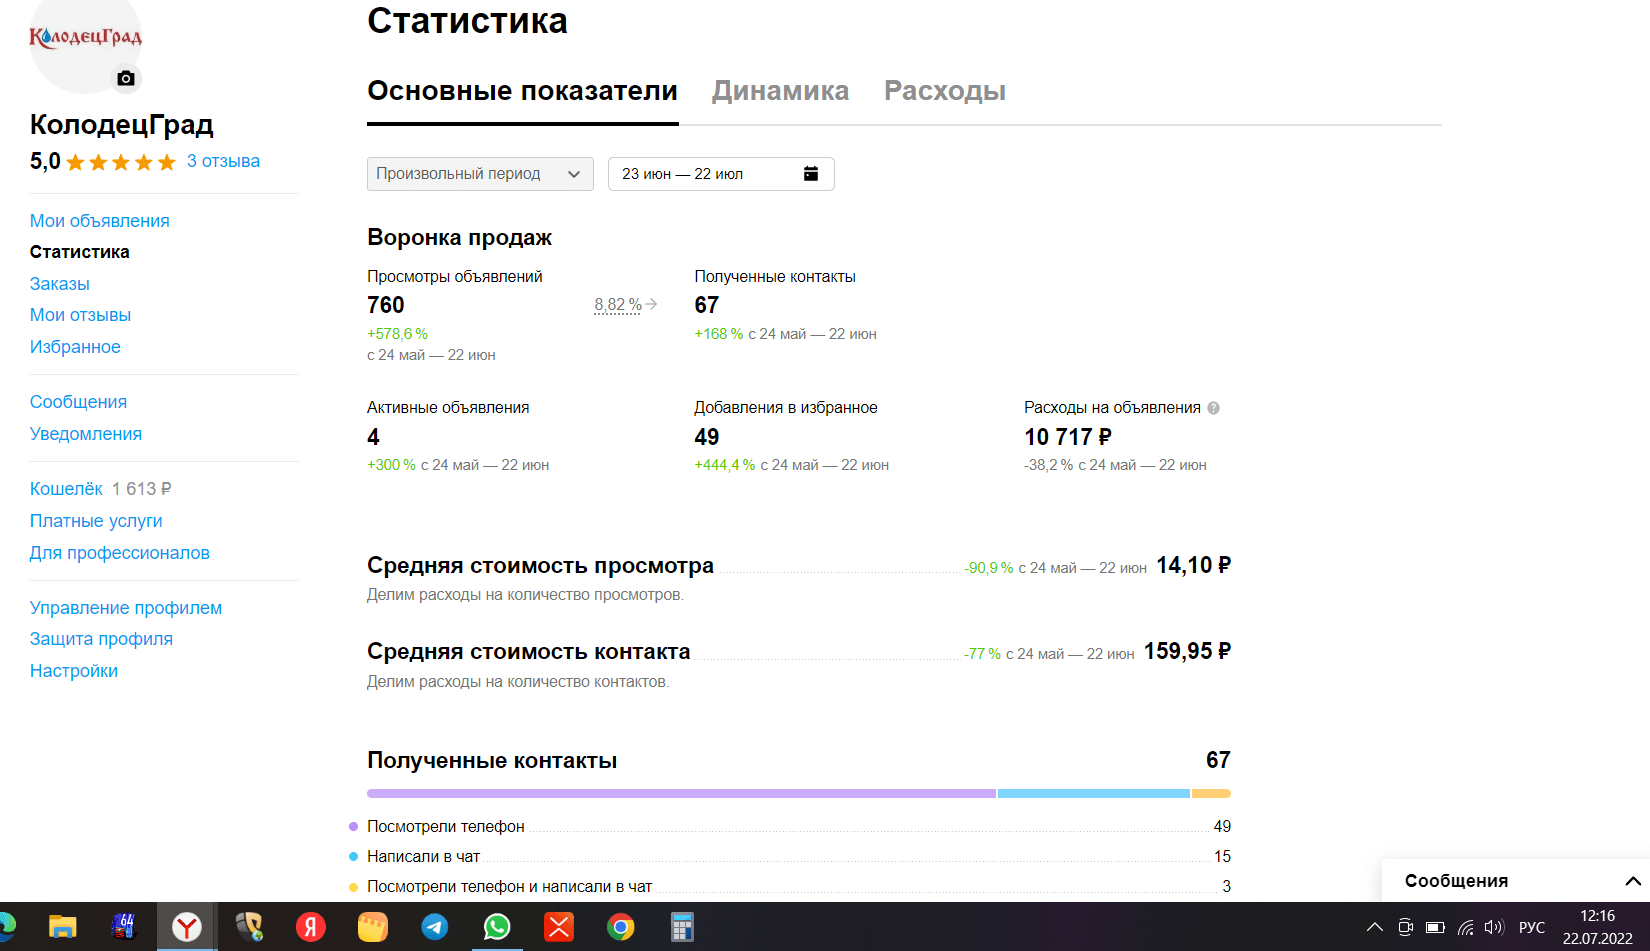Click the 3 отзыва reviews link

(223, 161)
